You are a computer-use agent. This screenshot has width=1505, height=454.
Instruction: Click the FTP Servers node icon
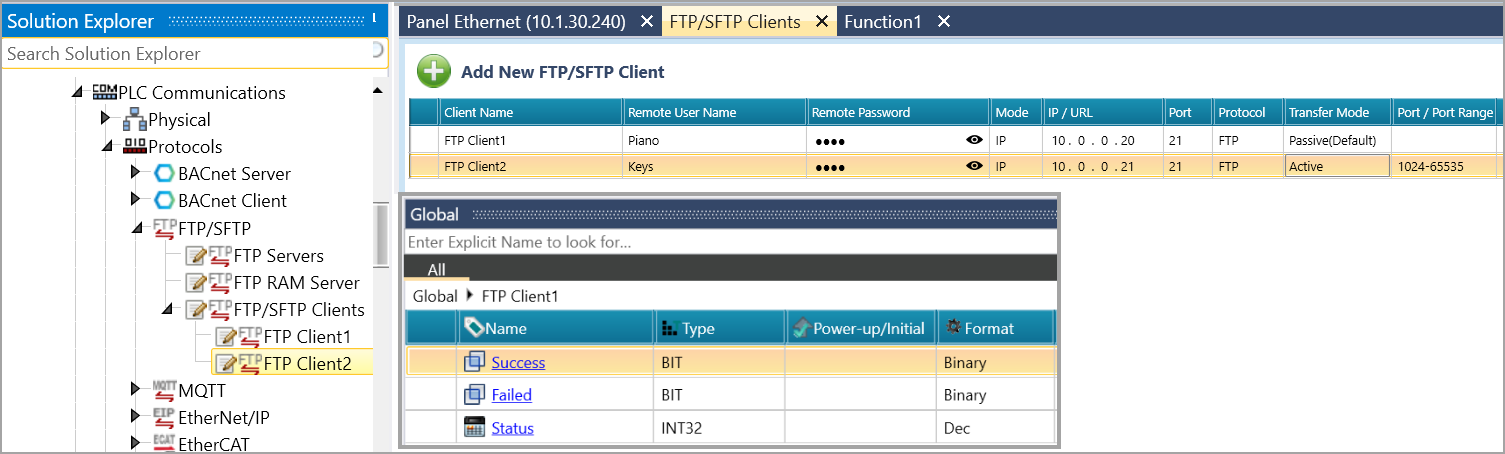click(x=209, y=256)
